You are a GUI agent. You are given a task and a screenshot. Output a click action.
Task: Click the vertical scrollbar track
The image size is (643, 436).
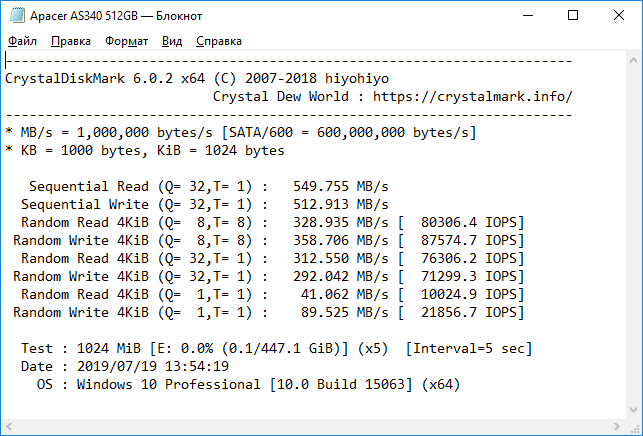pos(634,235)
